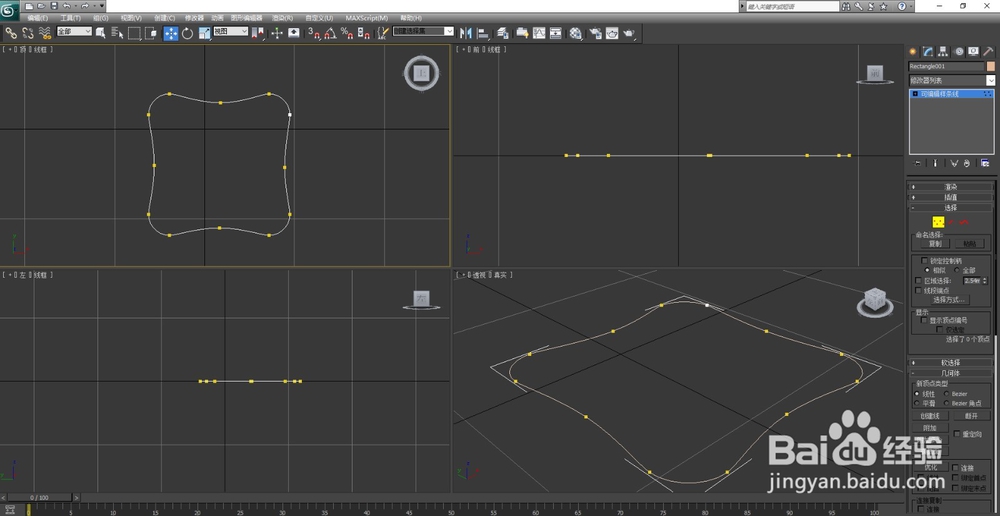Click Bind to Space Warp icon
1000x516 pixels.
(45, 33)
